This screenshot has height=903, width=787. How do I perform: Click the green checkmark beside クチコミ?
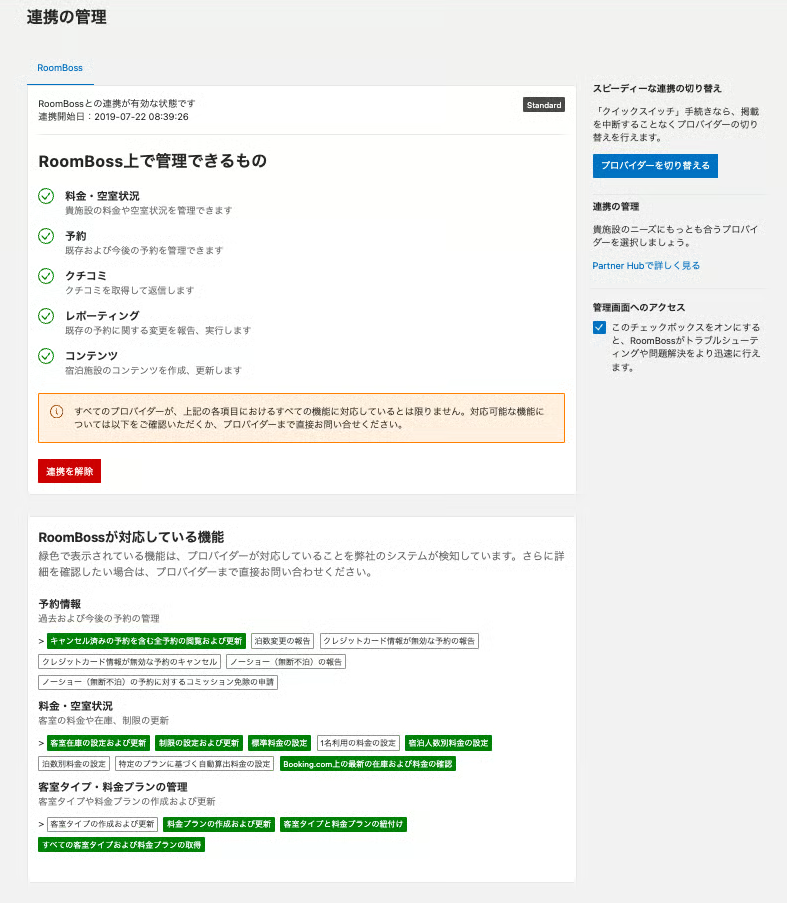46,276
